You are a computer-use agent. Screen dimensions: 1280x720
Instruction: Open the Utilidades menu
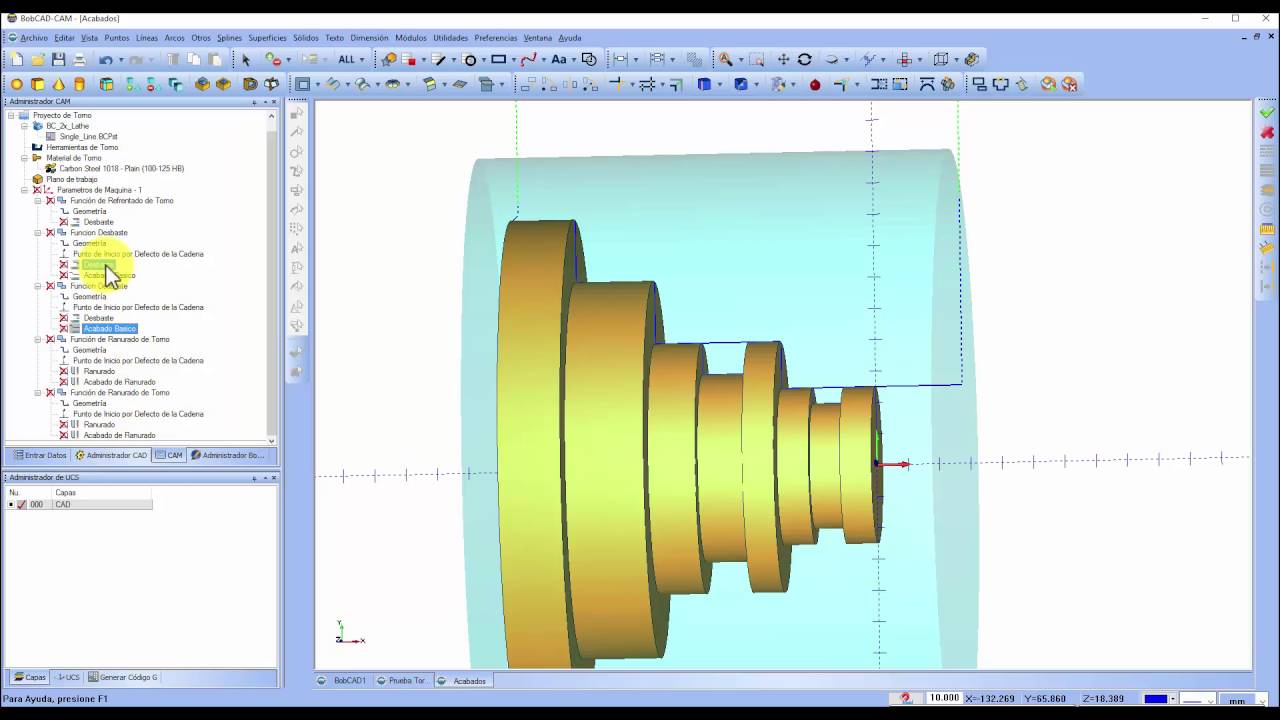[x=450, y=38]
